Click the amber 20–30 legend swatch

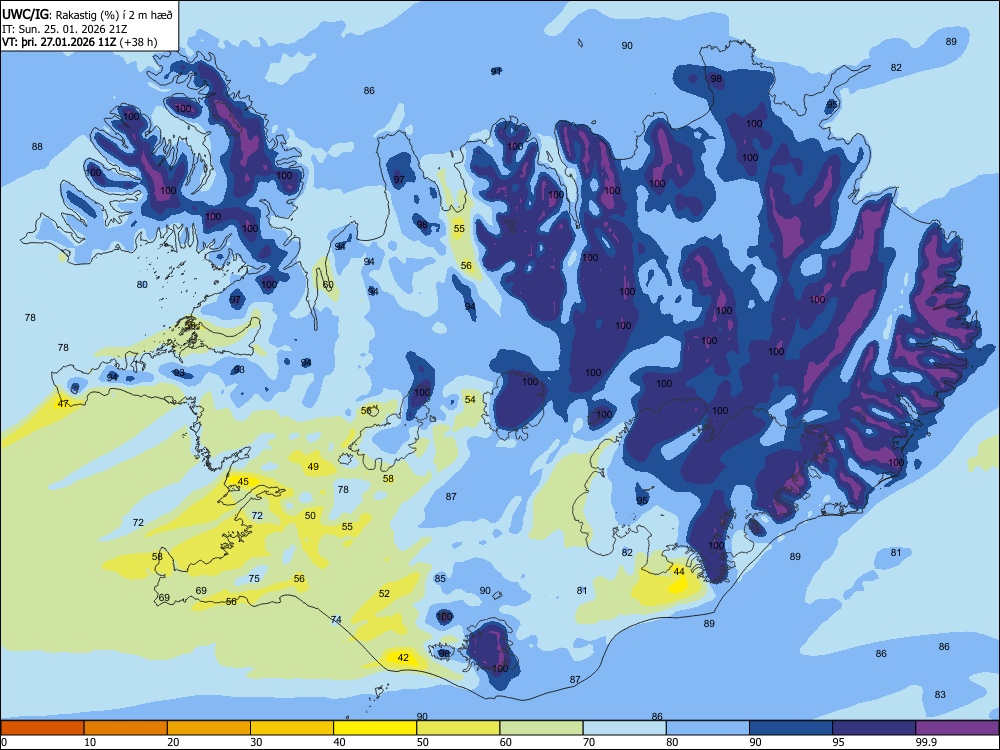click(209, 728)
